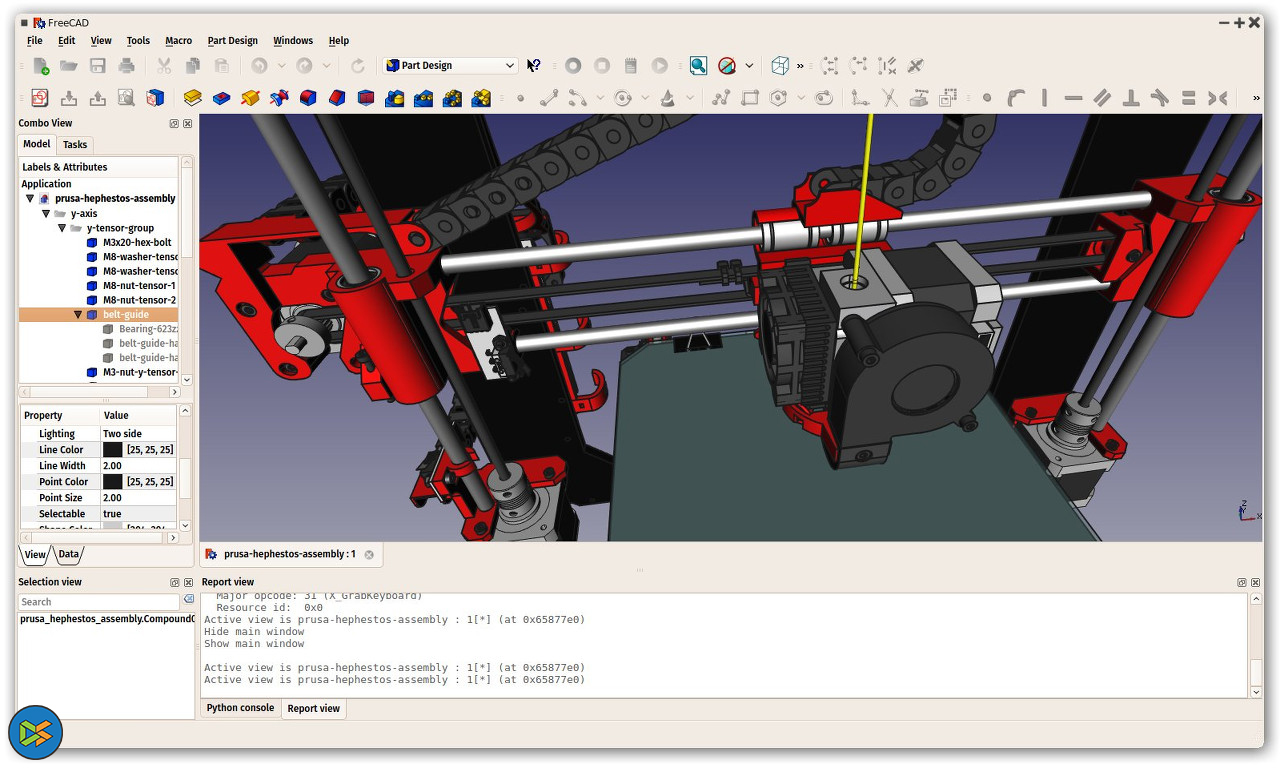Viewport: 1280px width, 768px height.
Task: Open the Macro menu
Action: pos(178,41)
